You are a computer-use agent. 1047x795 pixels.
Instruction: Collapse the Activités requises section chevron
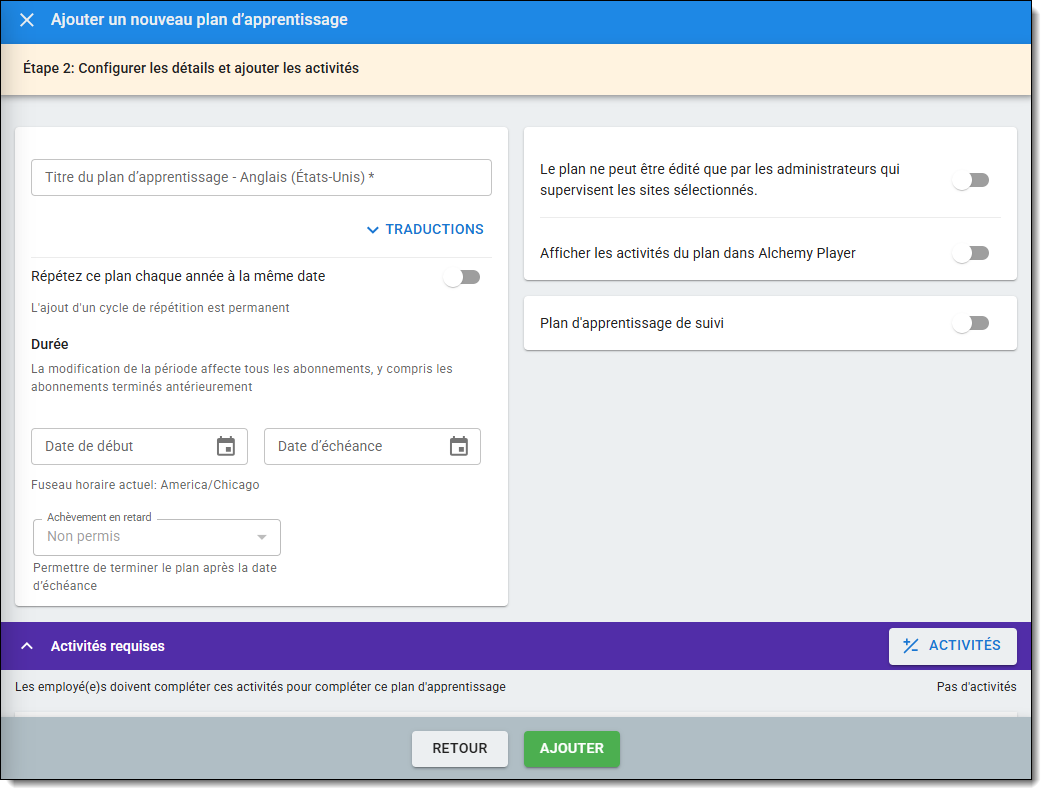pos(27,646)
